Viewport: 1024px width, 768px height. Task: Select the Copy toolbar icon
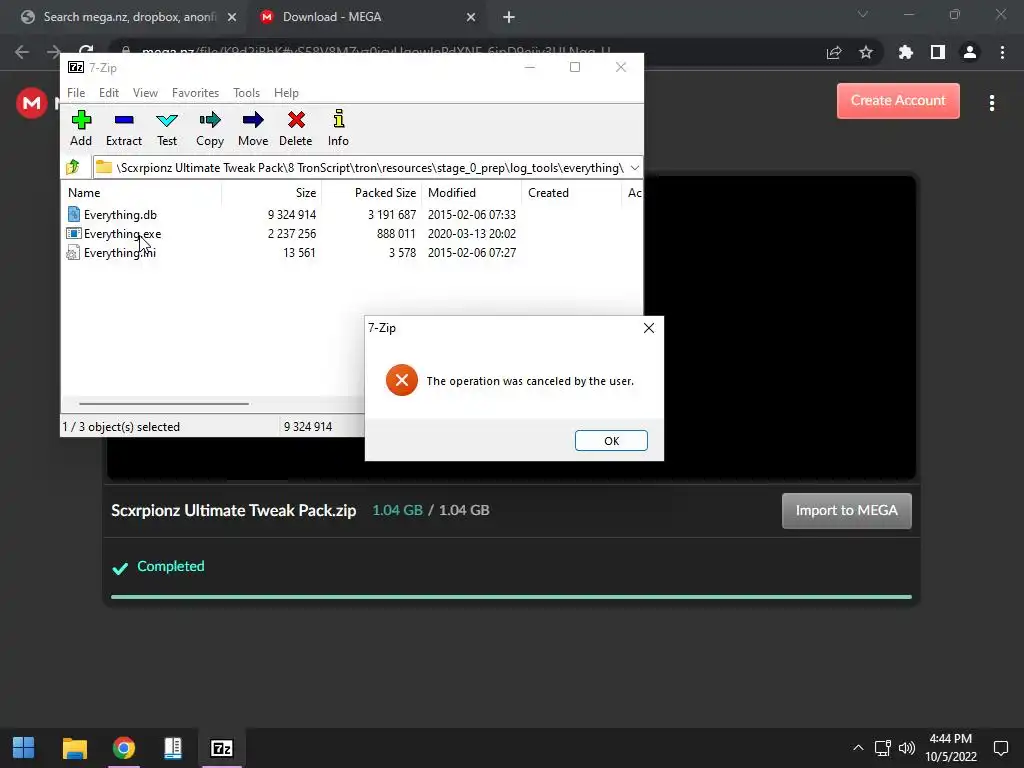point(210,120)
